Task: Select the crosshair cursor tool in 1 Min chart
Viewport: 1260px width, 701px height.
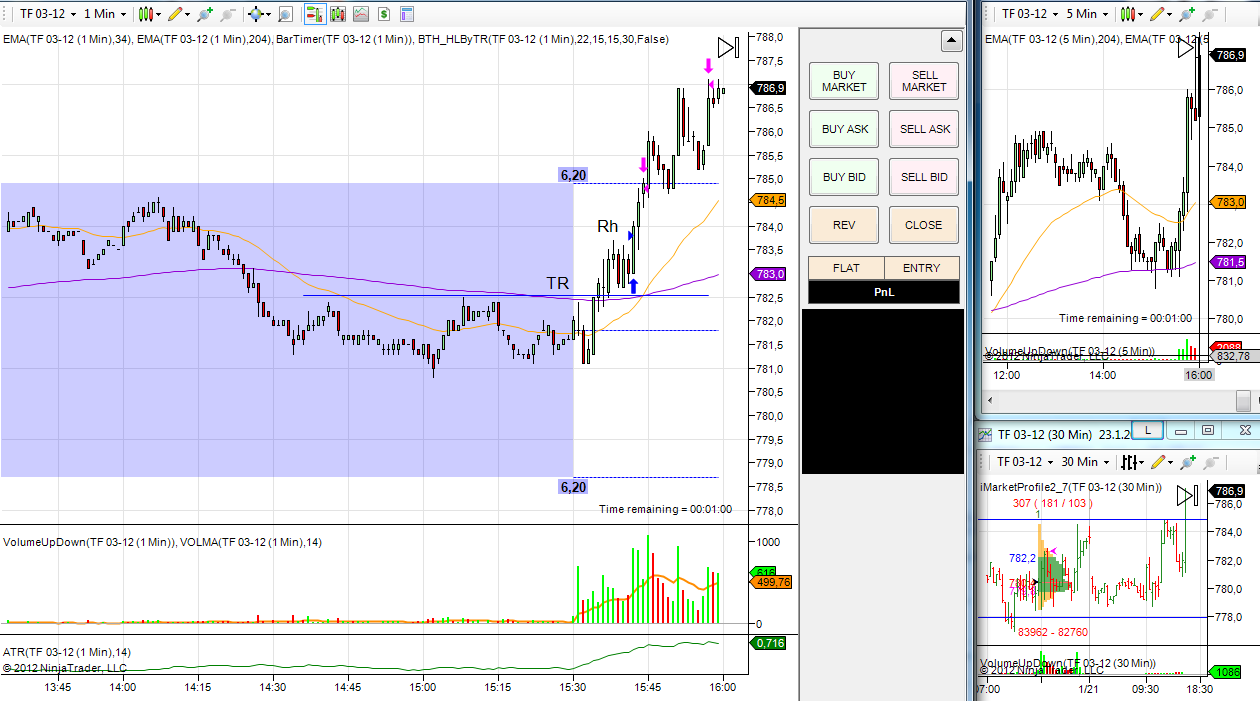Action: pyautogui.click(x=256, y=14)
